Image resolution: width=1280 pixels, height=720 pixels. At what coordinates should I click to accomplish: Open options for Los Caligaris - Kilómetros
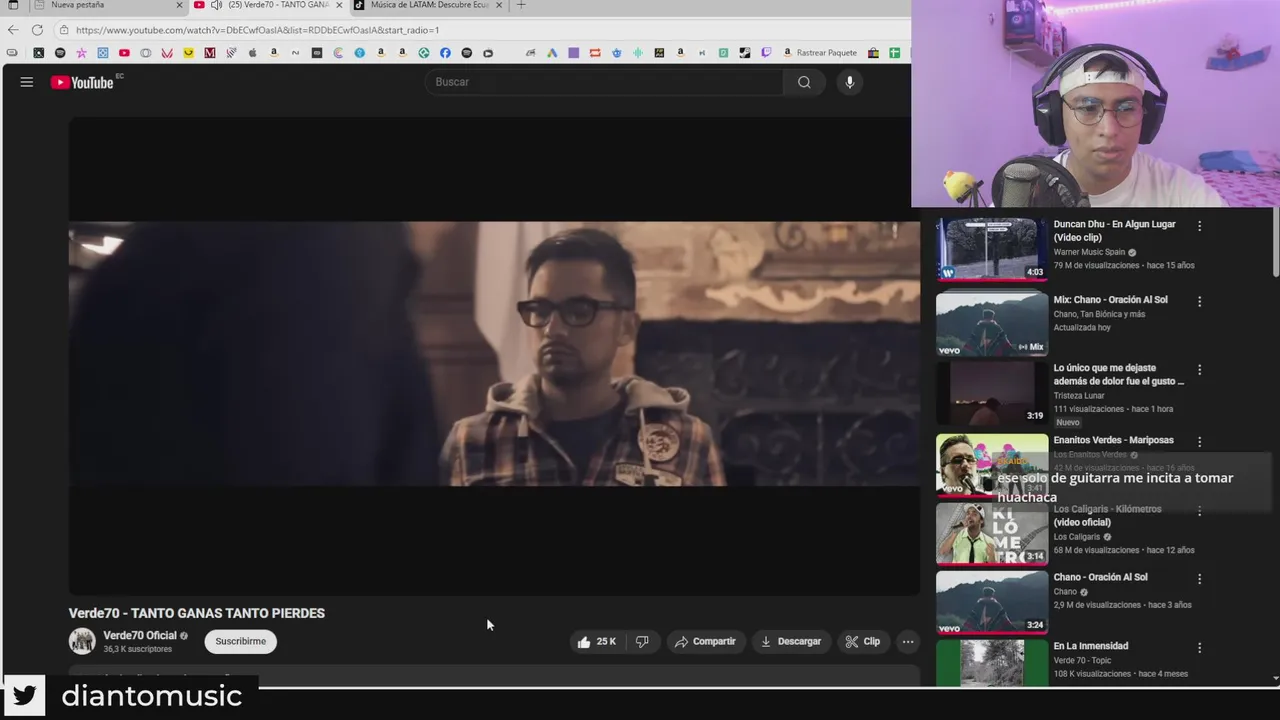(1199, 510)
